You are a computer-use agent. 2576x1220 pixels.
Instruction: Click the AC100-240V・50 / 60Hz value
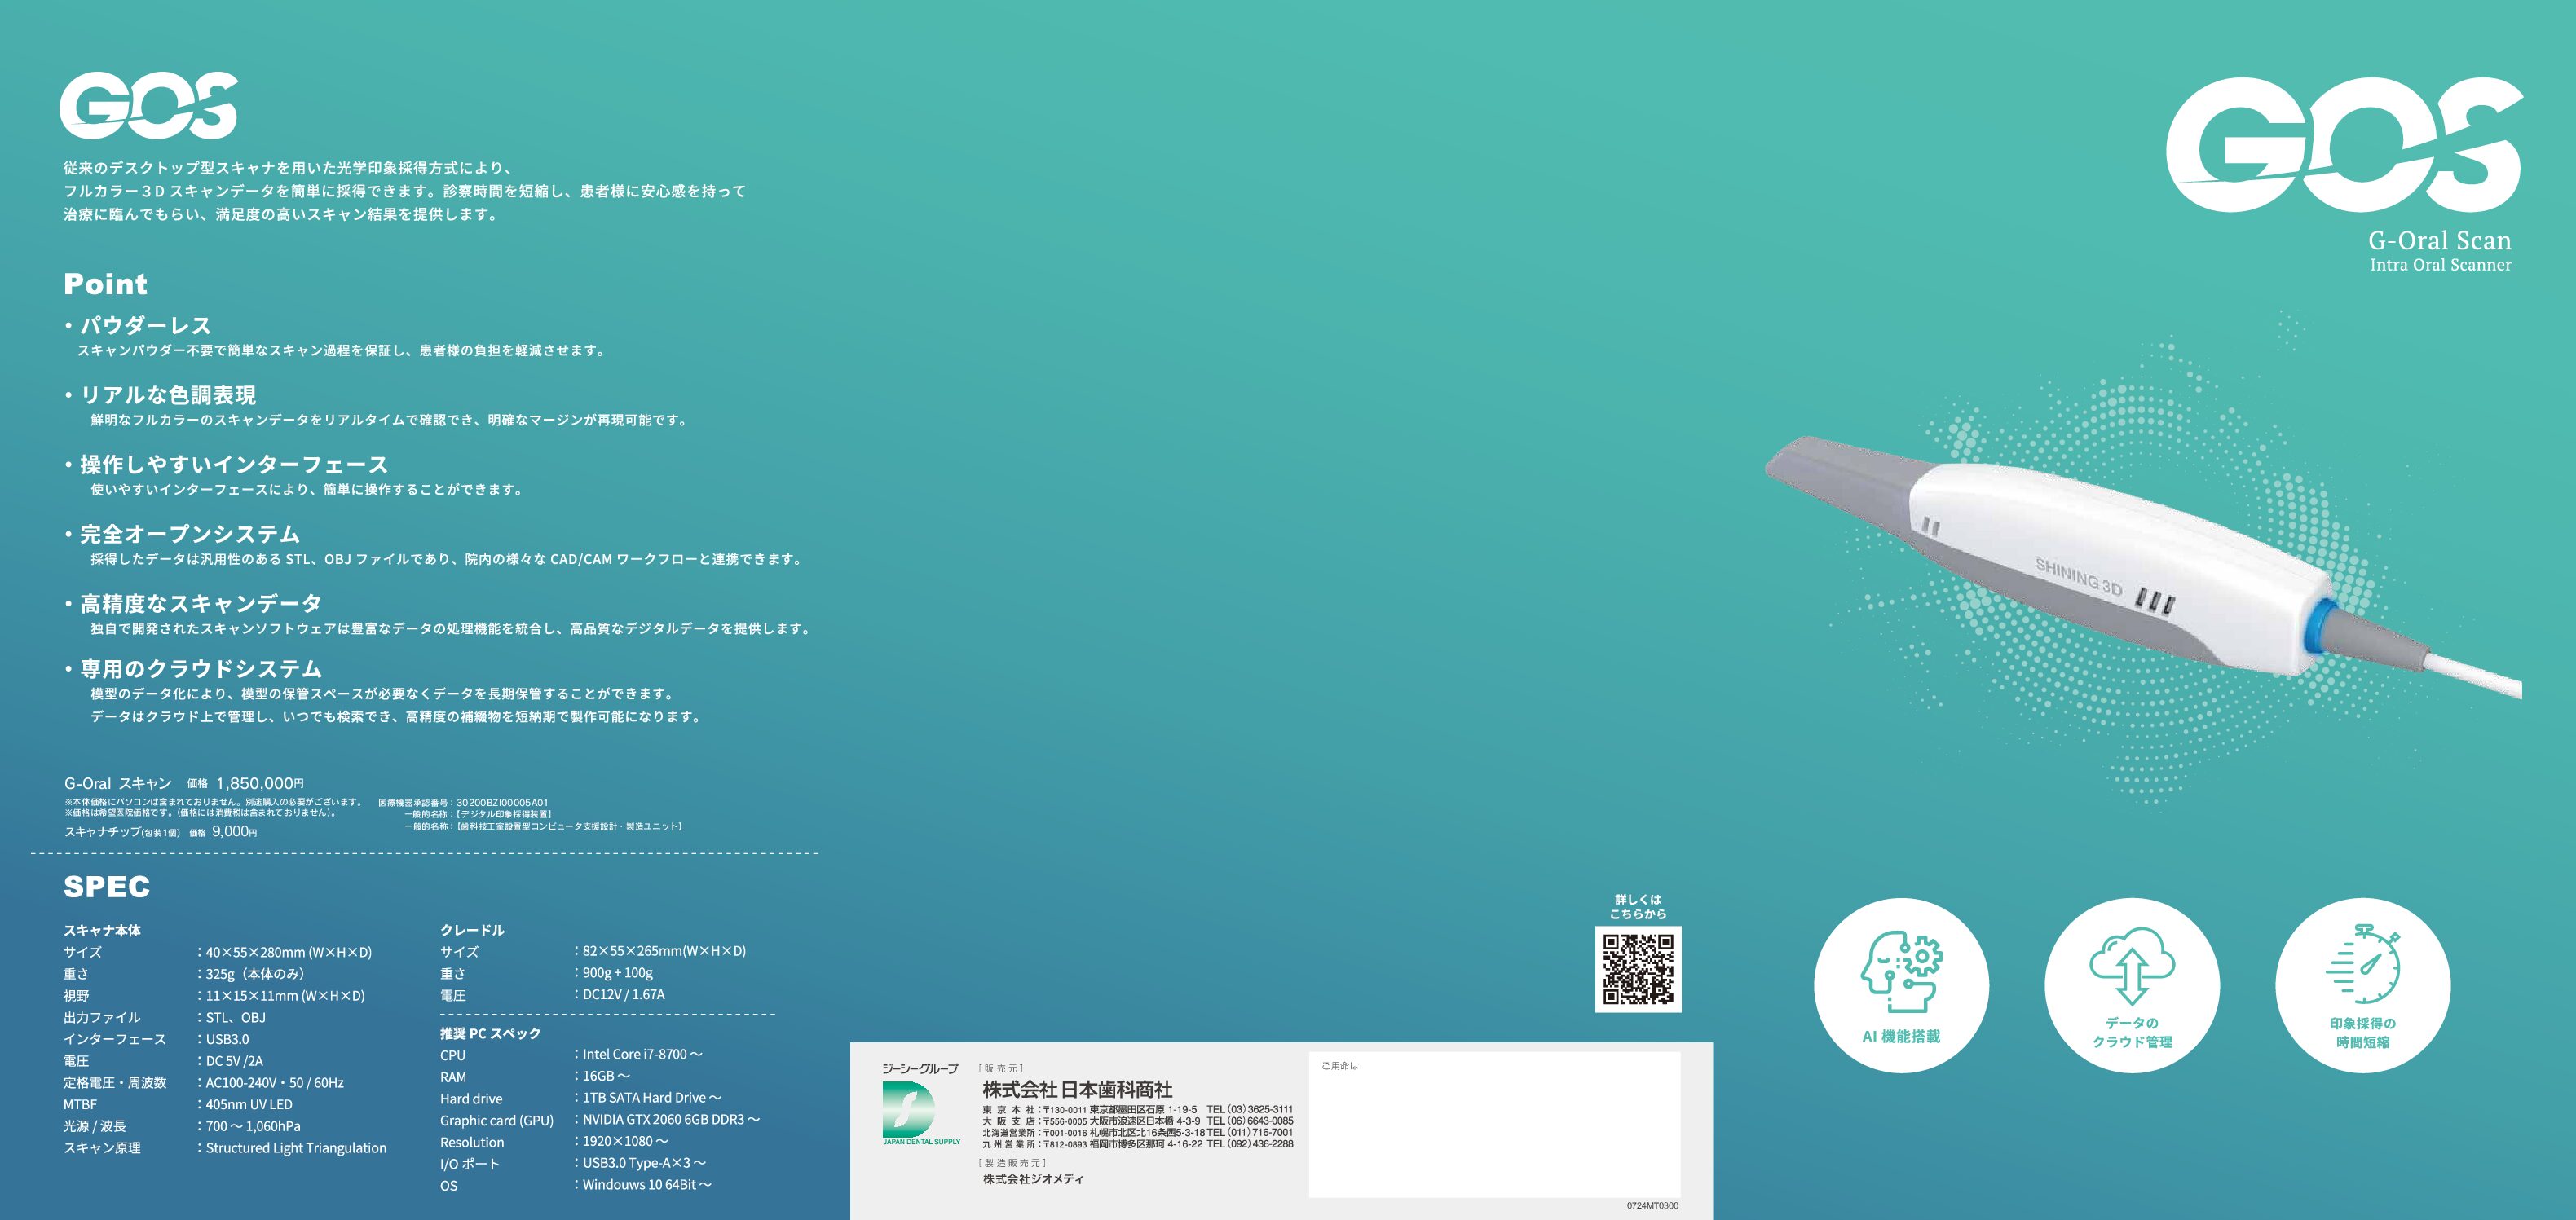tap(275, 1083)
